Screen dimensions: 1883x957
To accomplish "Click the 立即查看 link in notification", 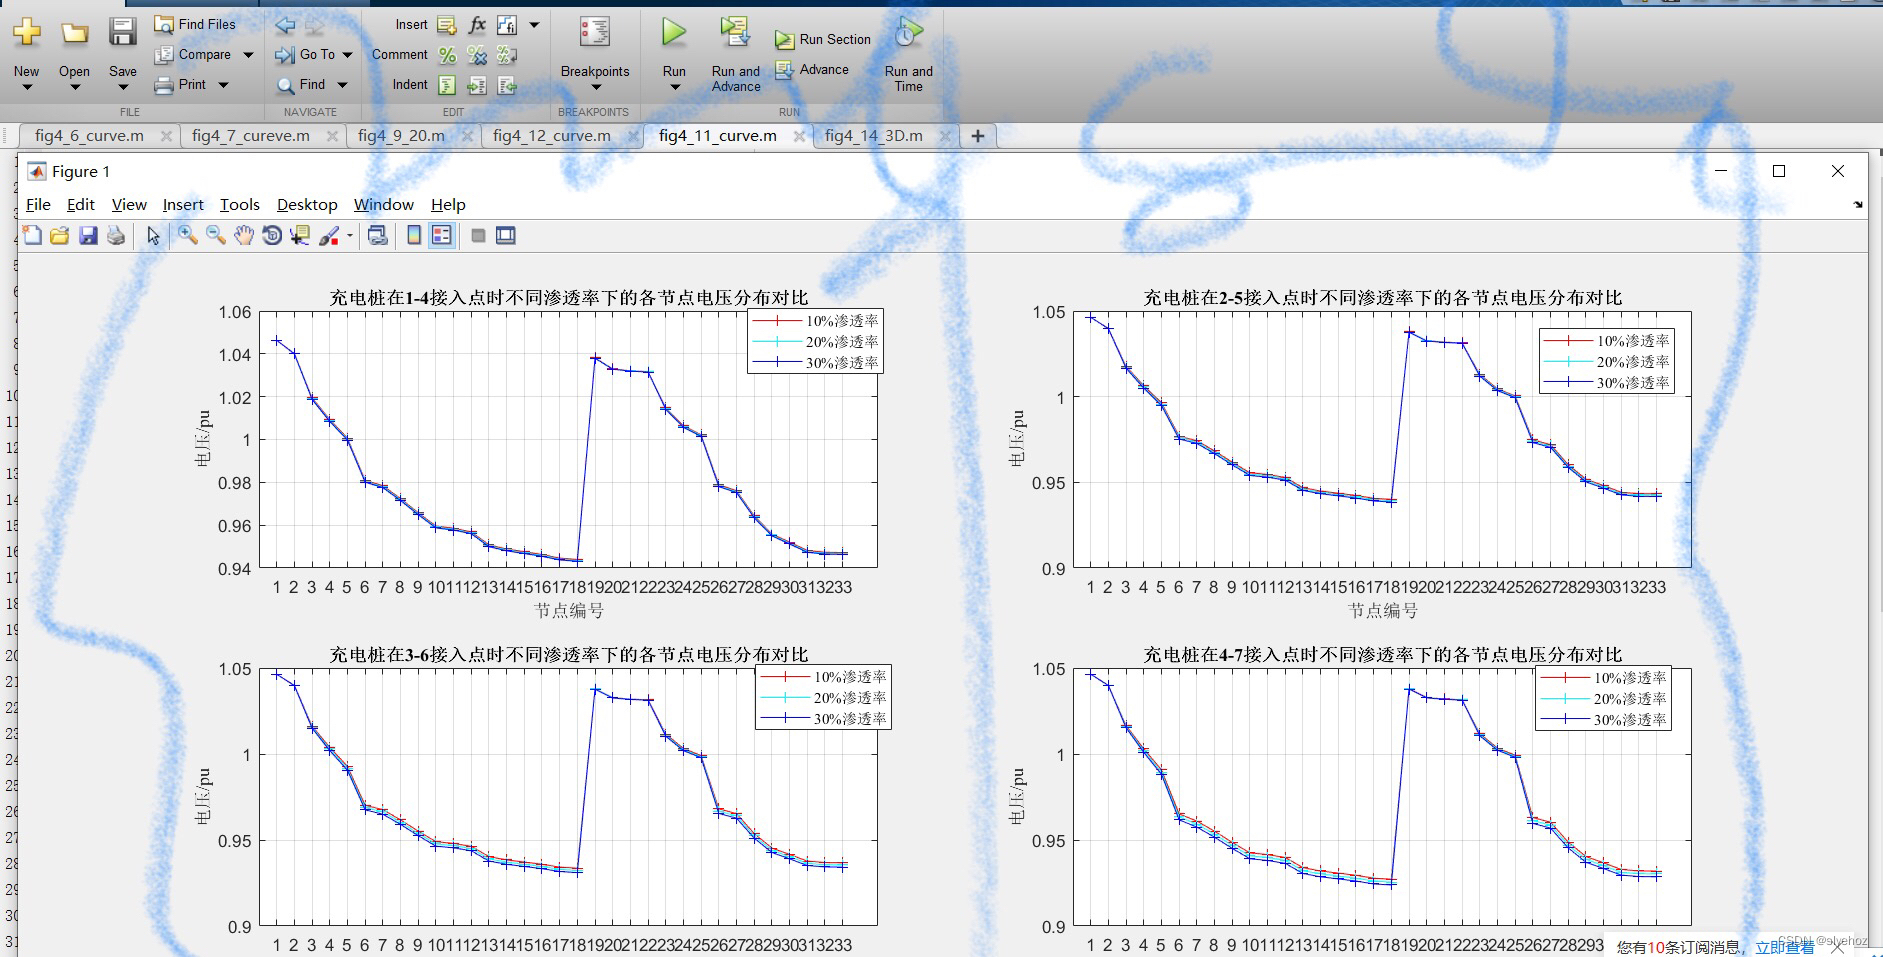I will [1784, 946].
